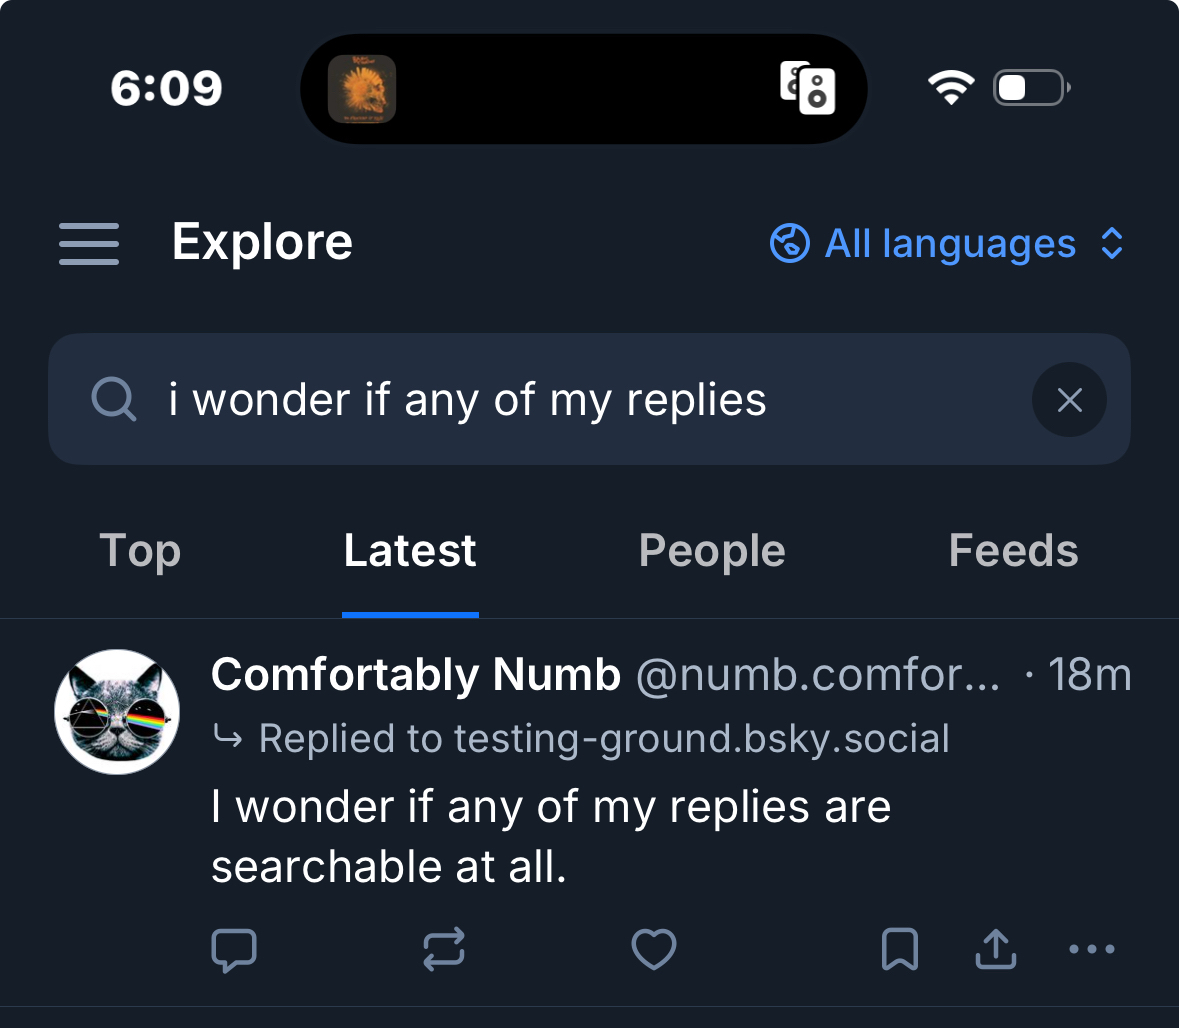The width and height of the screenshot is (1179, 1028).
Task: Click Replied to testing-ground.bsky.social link
Action: 603,739
